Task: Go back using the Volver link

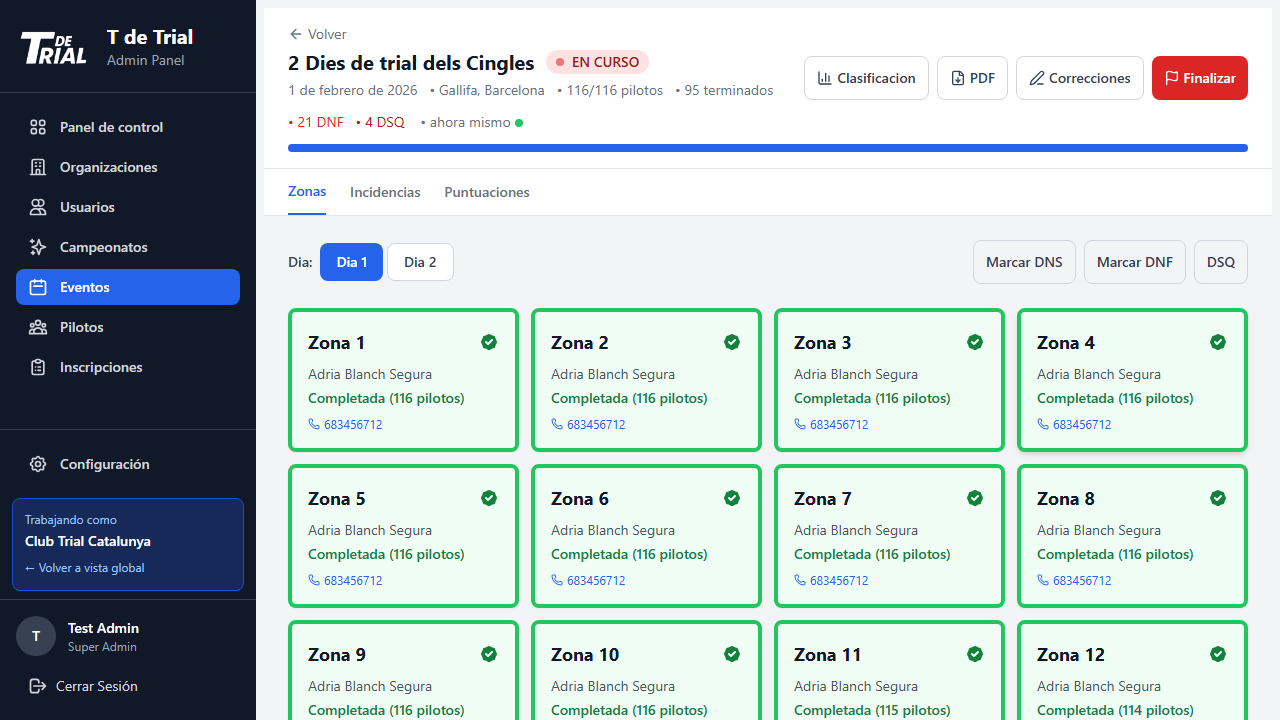Action: click(x=318, y=34)
